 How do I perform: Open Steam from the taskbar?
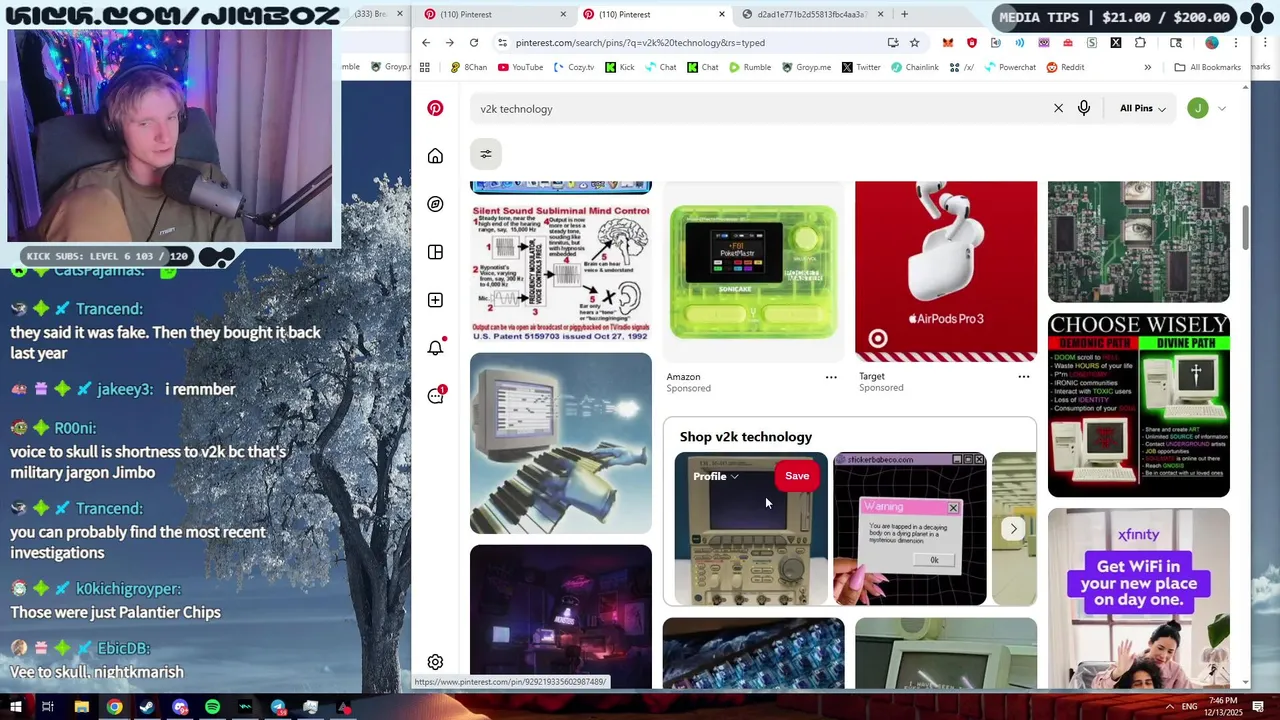point(147,707)
